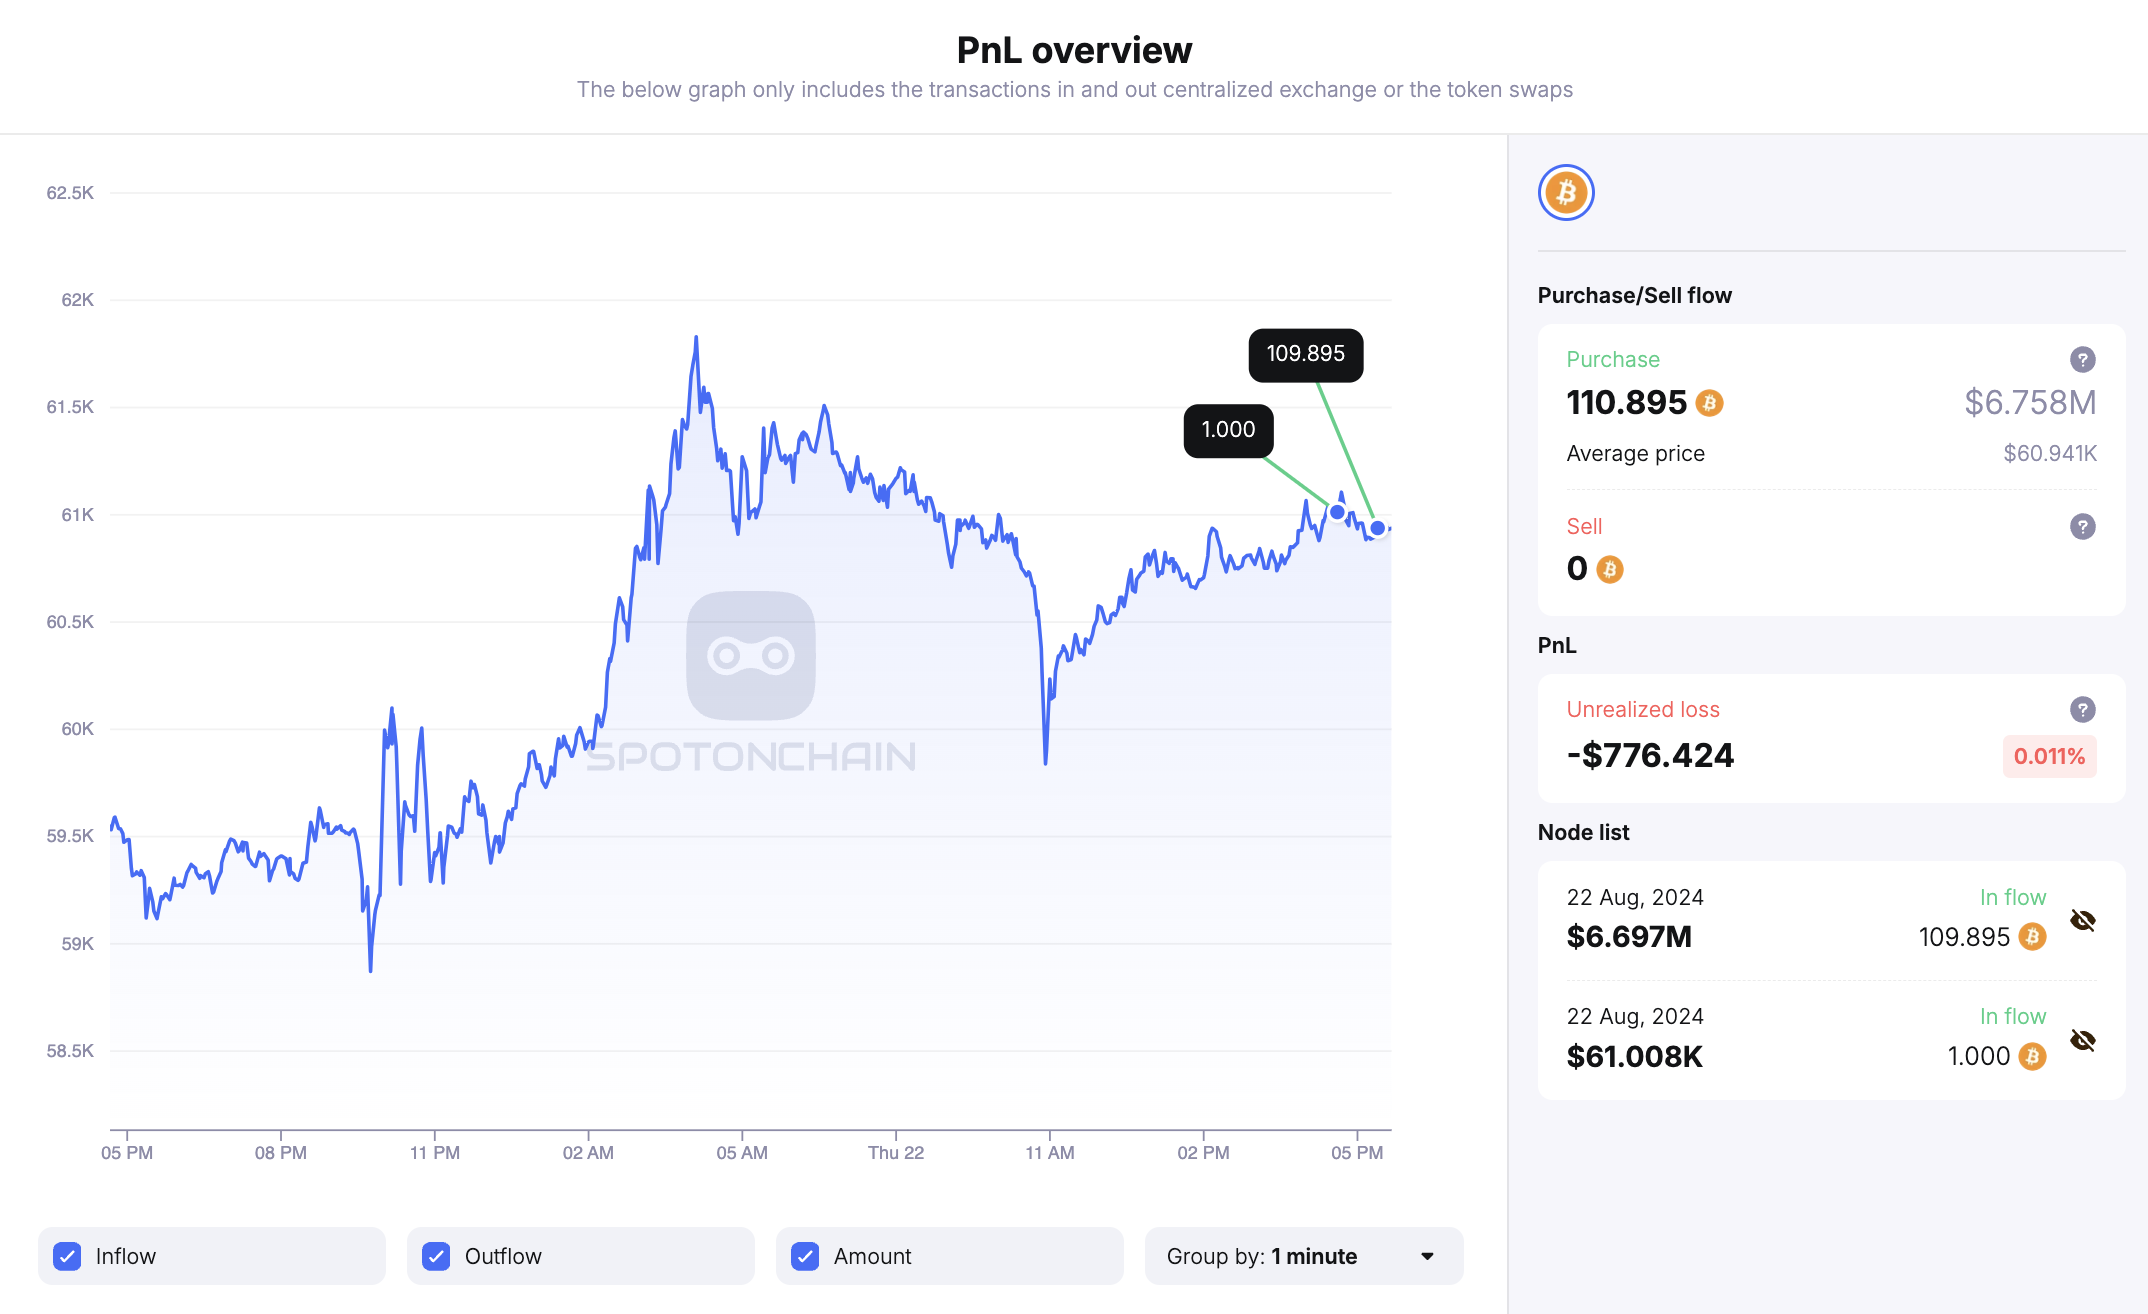
Task: Click the Bitcoin token icon at panel top
Action: click(x=1566, y=193)
